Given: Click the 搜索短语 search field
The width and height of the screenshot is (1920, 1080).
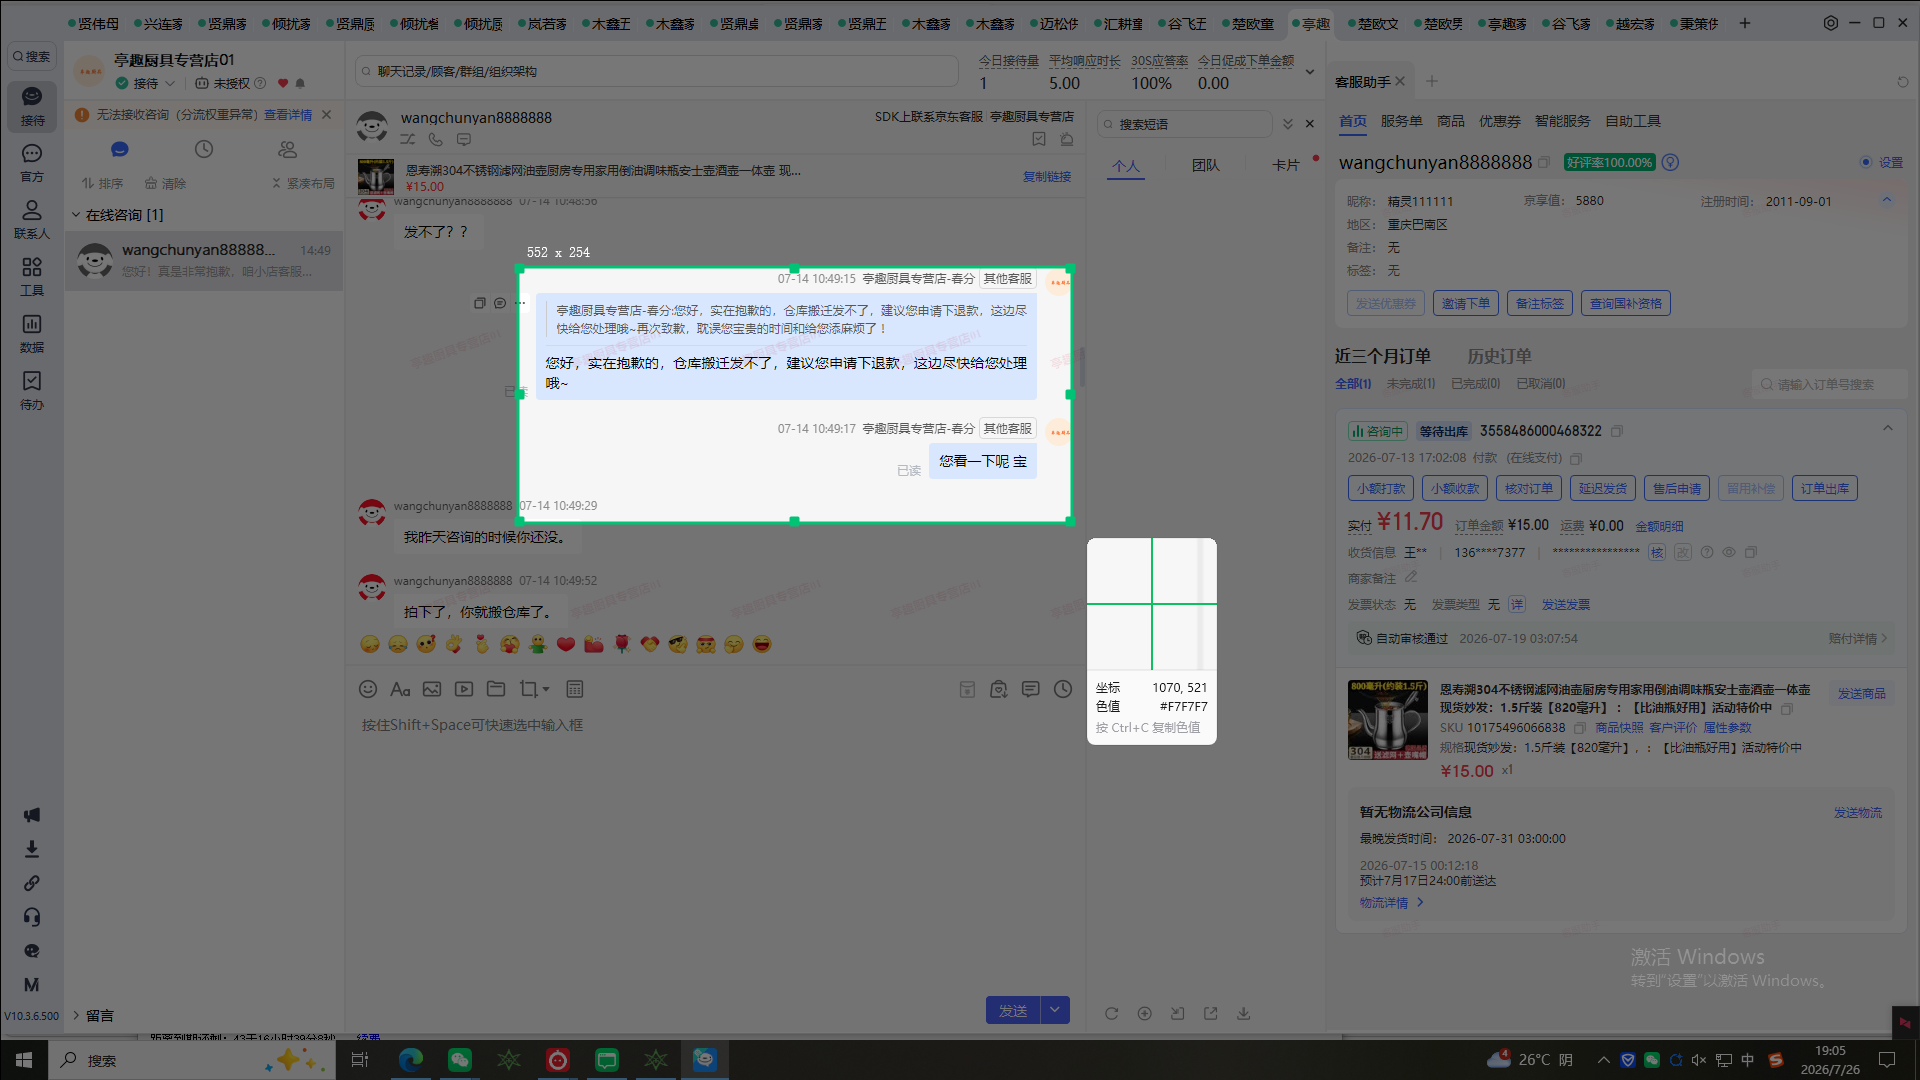Looking at the screenshot, I should click(1185, 124).
